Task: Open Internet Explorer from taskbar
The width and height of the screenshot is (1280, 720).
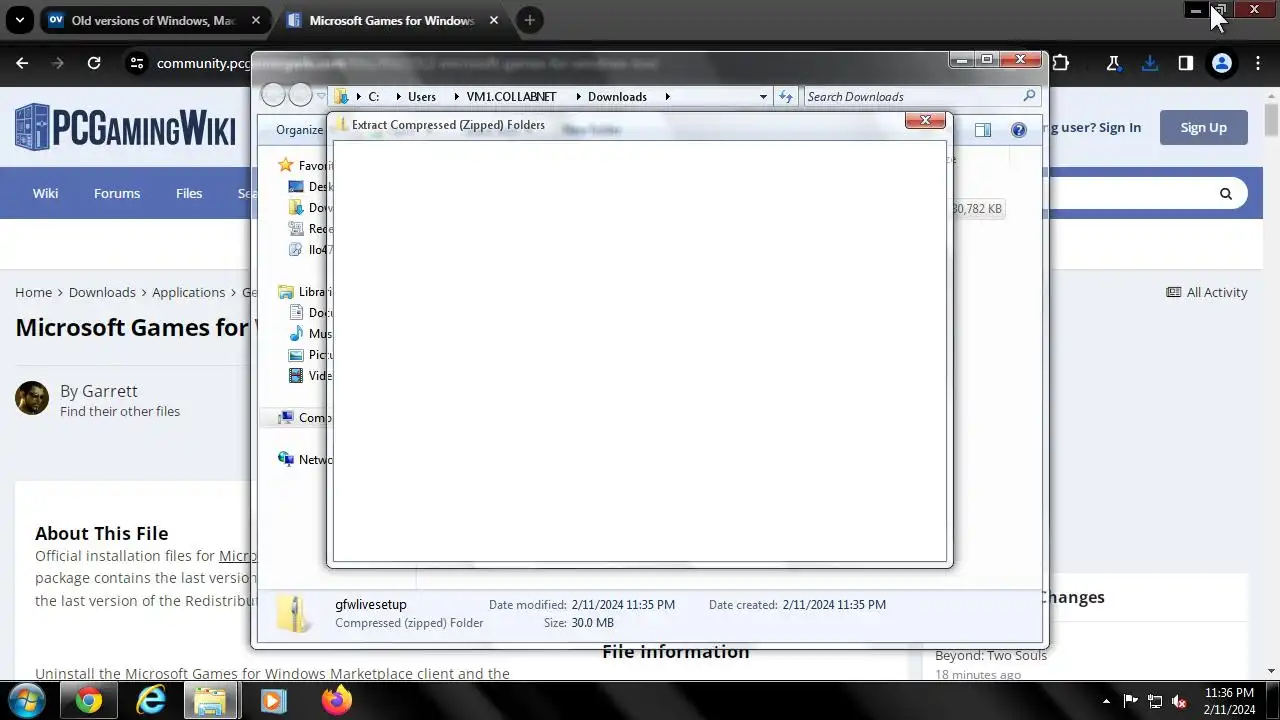Action: click(x=150, y=701)
